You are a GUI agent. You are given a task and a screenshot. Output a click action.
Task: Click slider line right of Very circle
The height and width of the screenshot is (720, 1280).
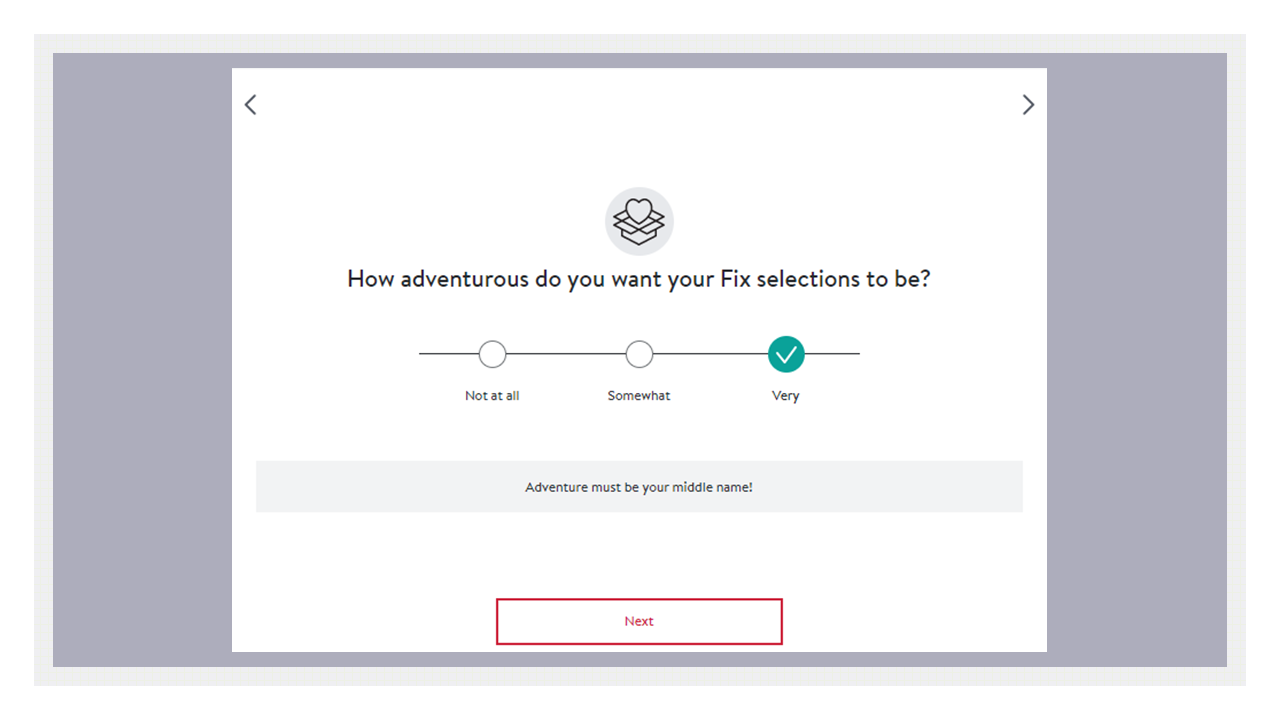point(832,354)
